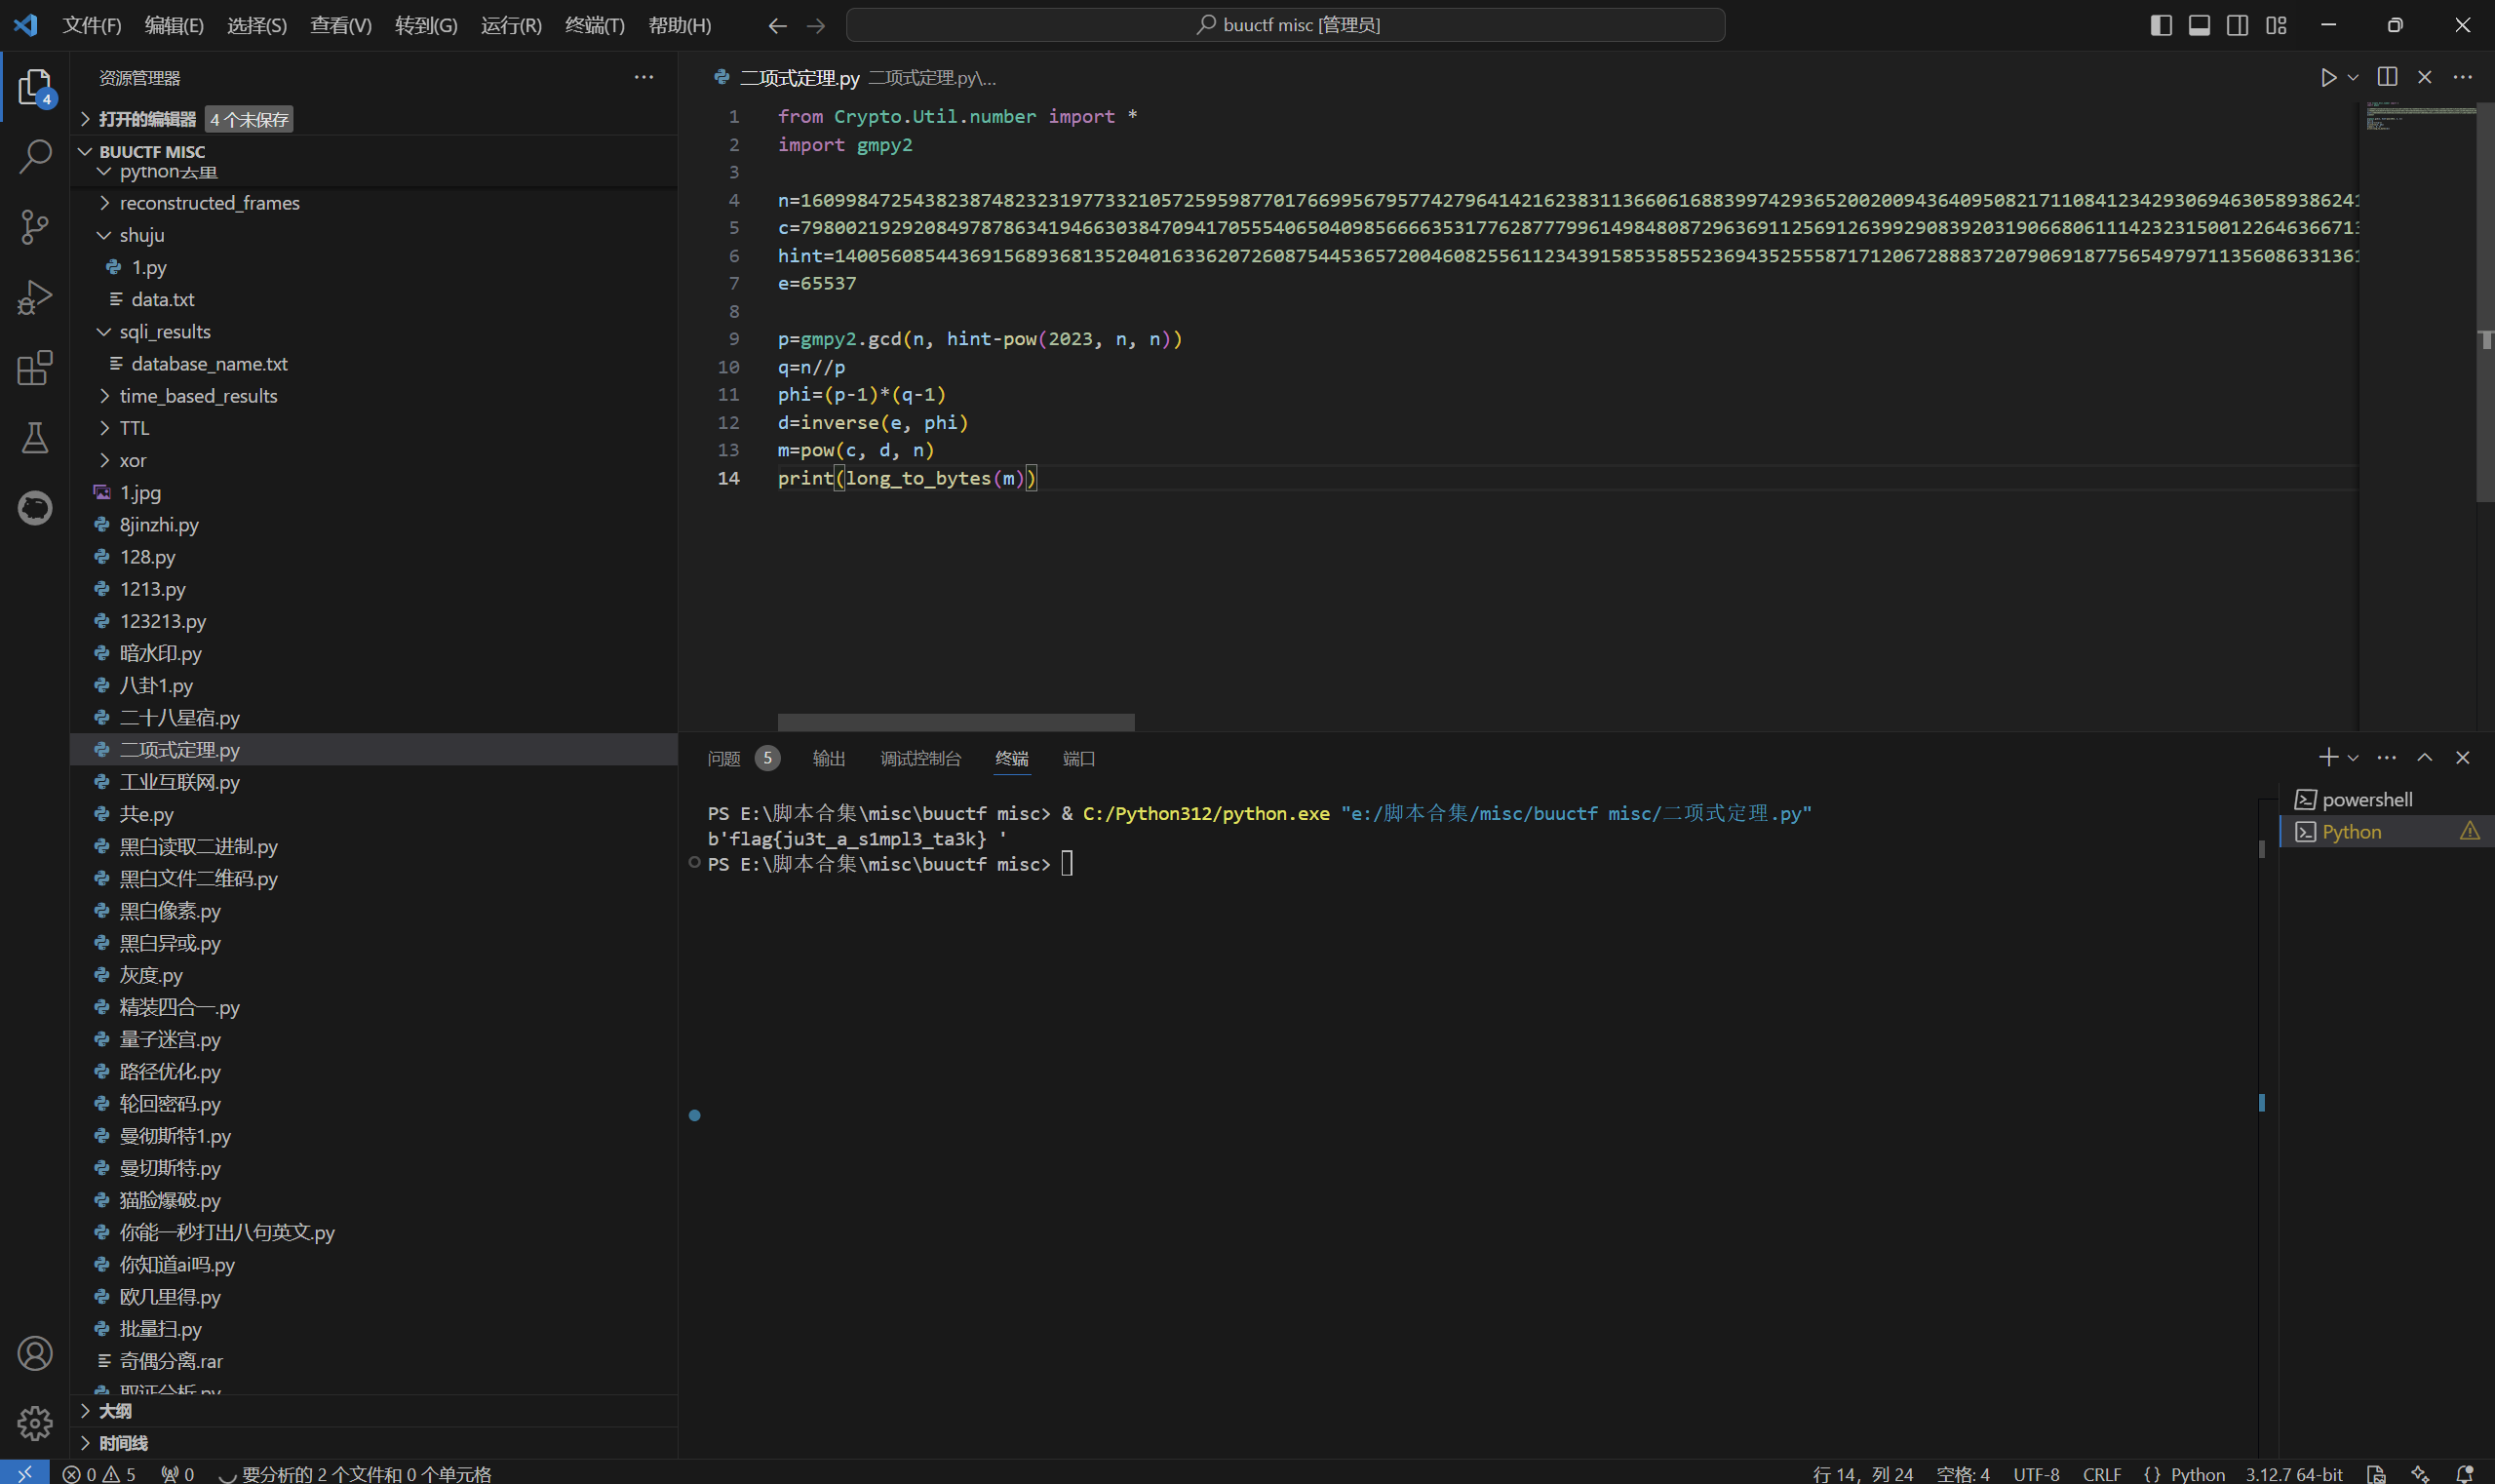Open the Extensions view icon
The image size is (2495, 1484).
(35, 367)
